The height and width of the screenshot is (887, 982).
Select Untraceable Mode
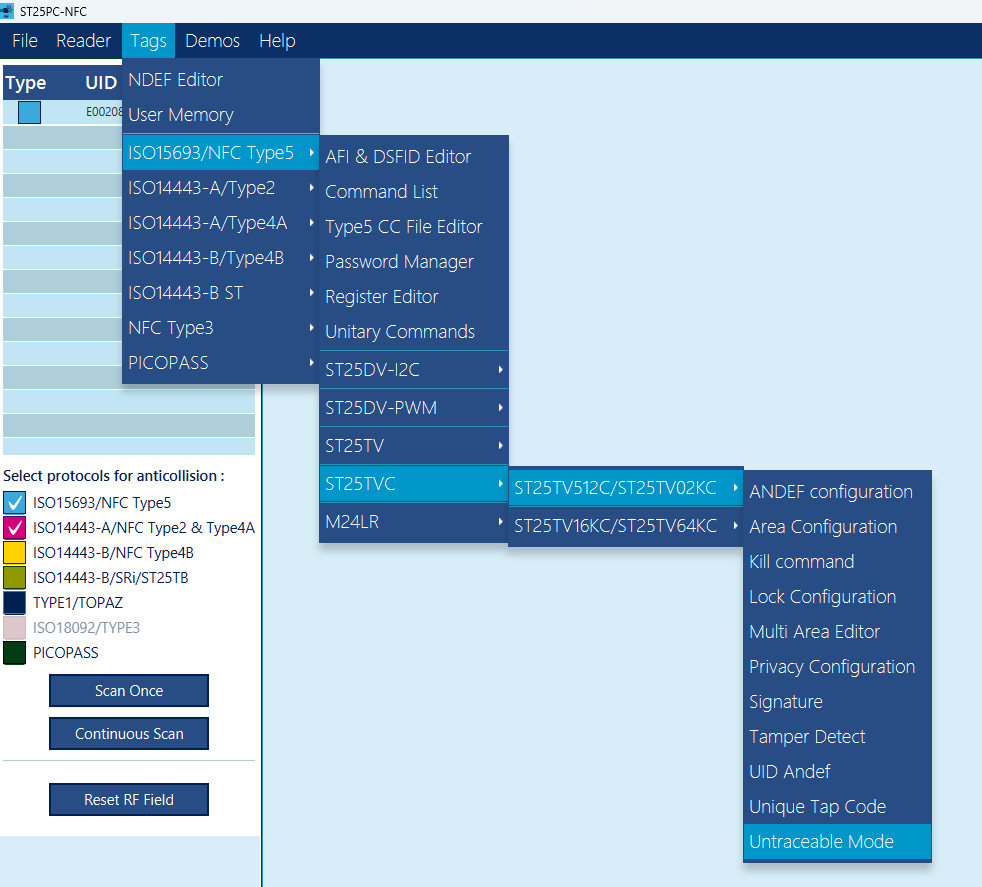[x=837, y=842]
